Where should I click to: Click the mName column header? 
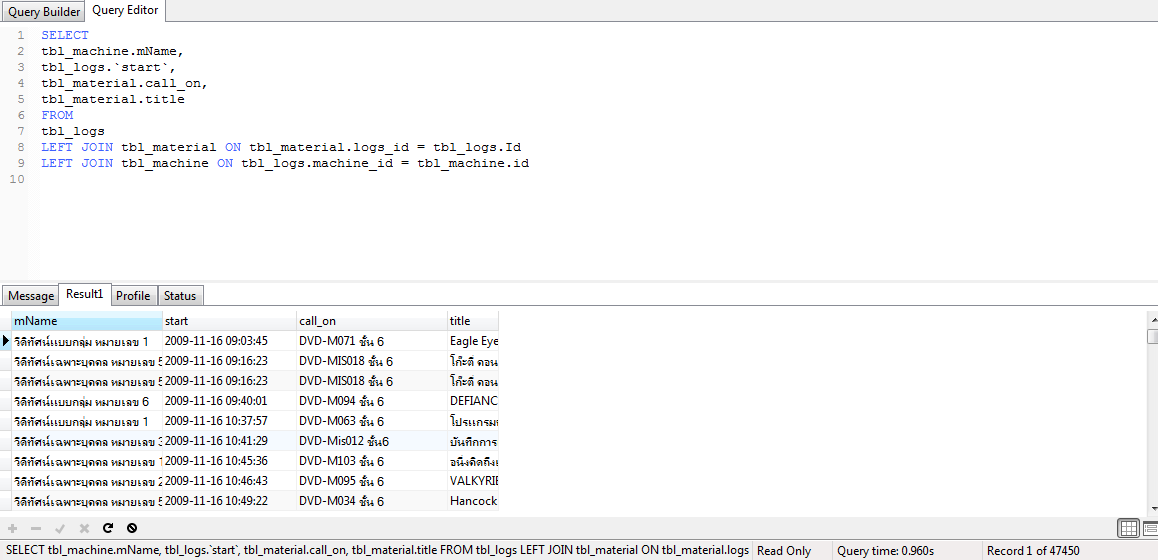point(86,321)
